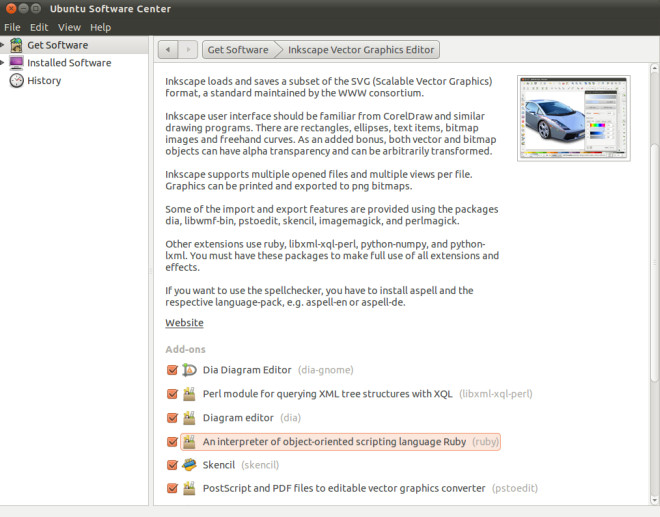Uncheck the Dia Diagram Editor add-on
Viewport: 660px width, 517px height.
[x=172, y=370]
